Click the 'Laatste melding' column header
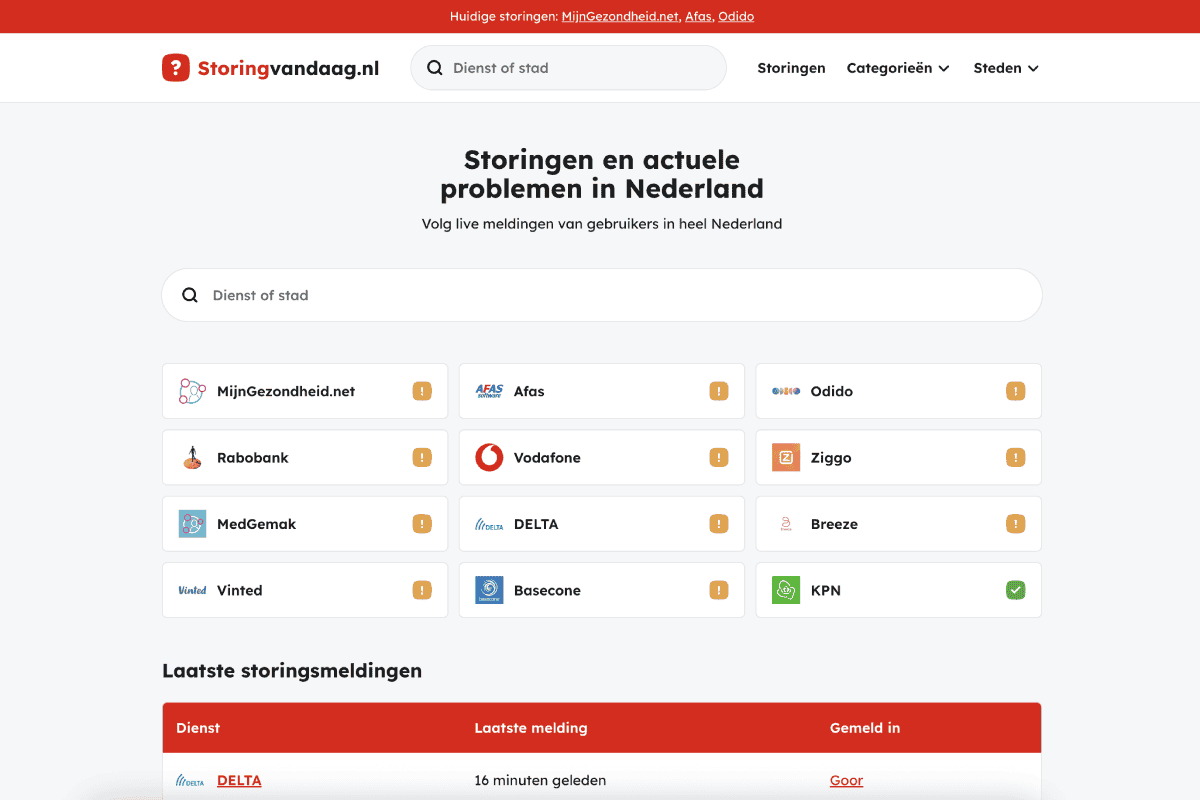1200x800 pixels. [x=531, y=728]
